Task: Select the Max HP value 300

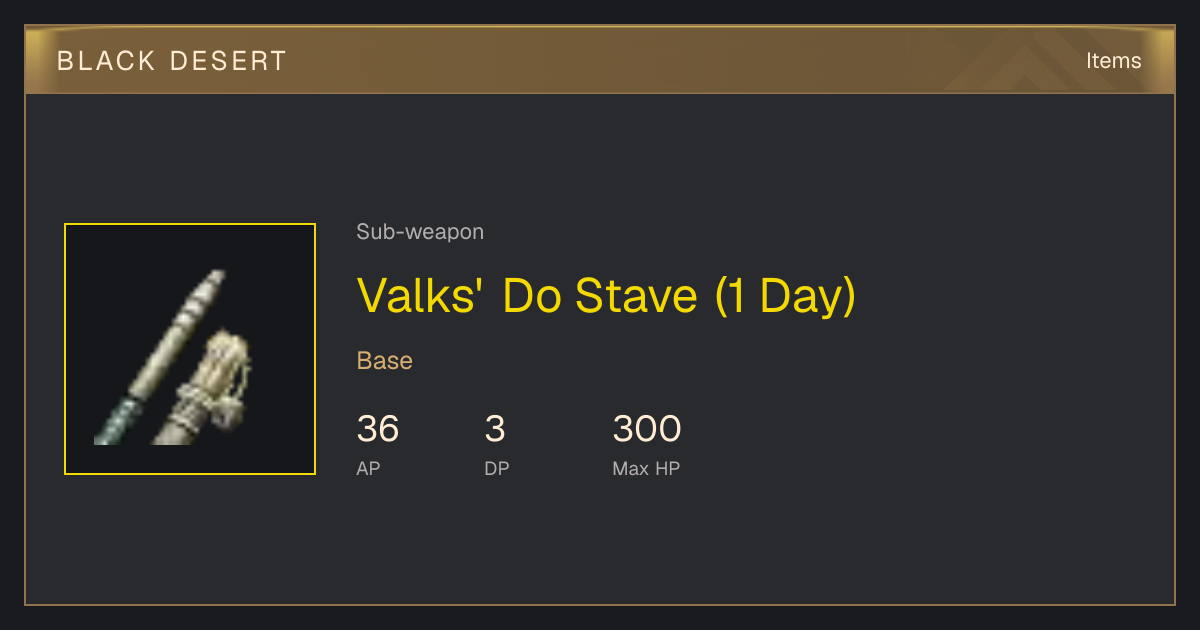Action: (647, 429)
